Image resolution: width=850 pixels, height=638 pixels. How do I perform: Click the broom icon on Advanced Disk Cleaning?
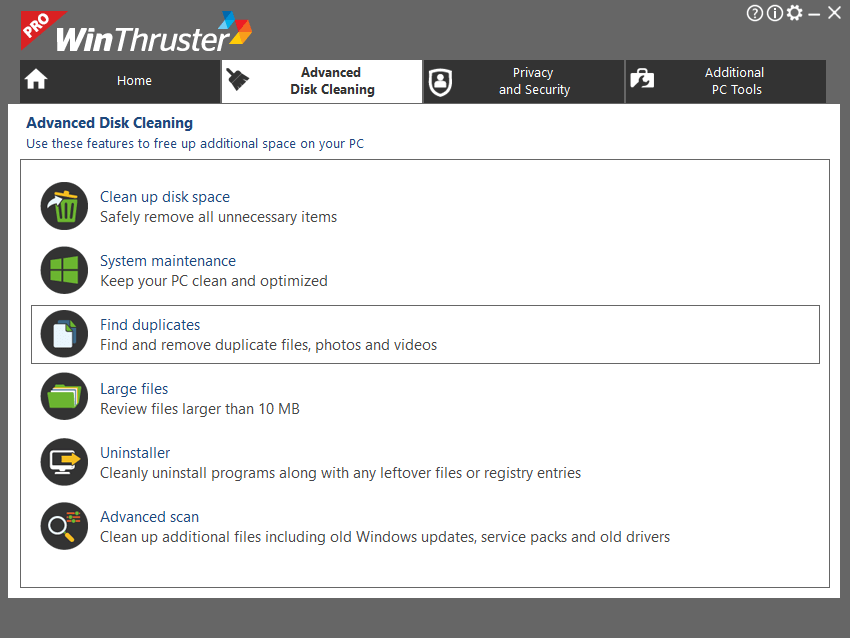(x=237, y=80)
